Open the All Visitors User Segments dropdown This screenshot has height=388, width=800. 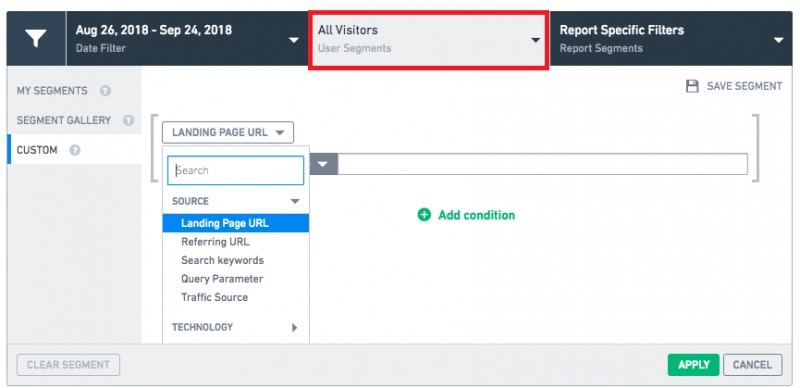[429, 39]
